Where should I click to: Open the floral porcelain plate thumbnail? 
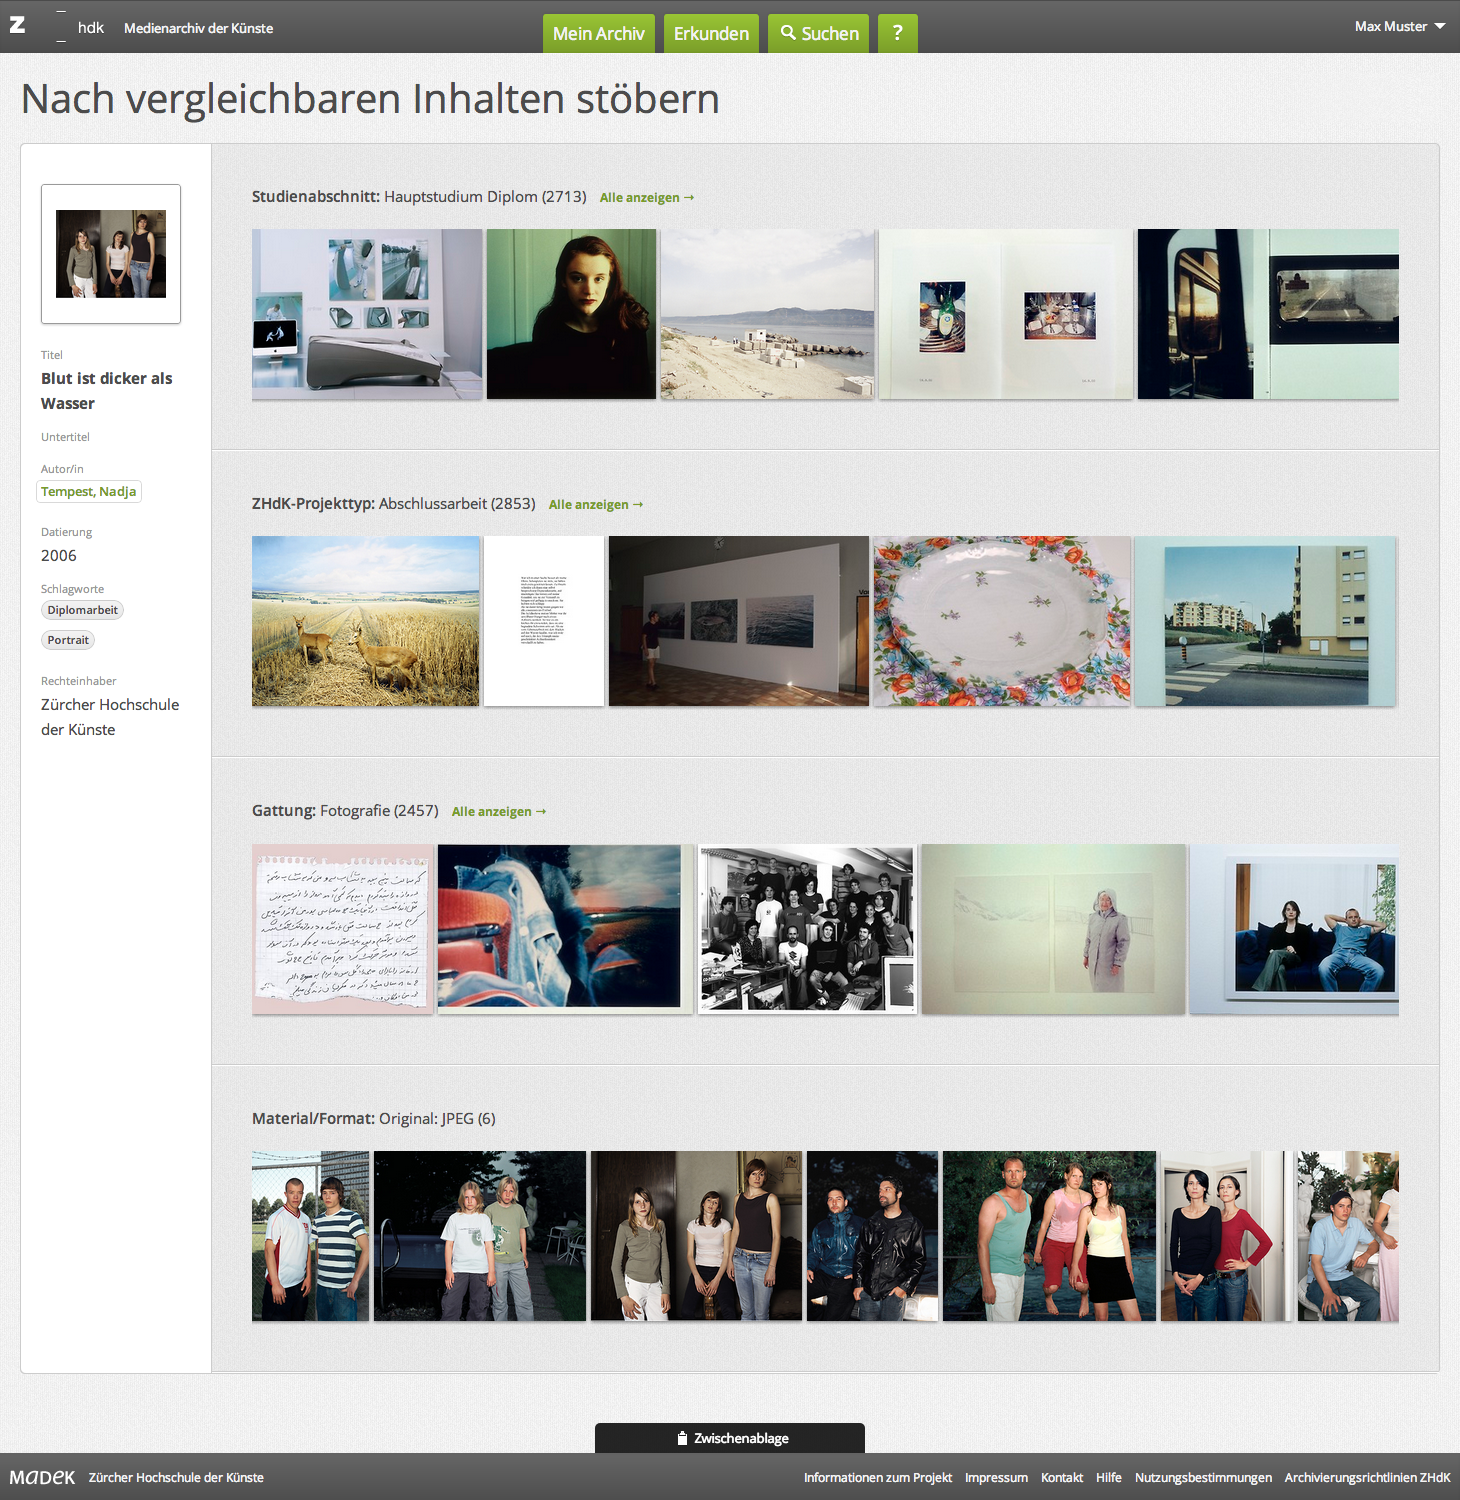[x=1002, y=621]
